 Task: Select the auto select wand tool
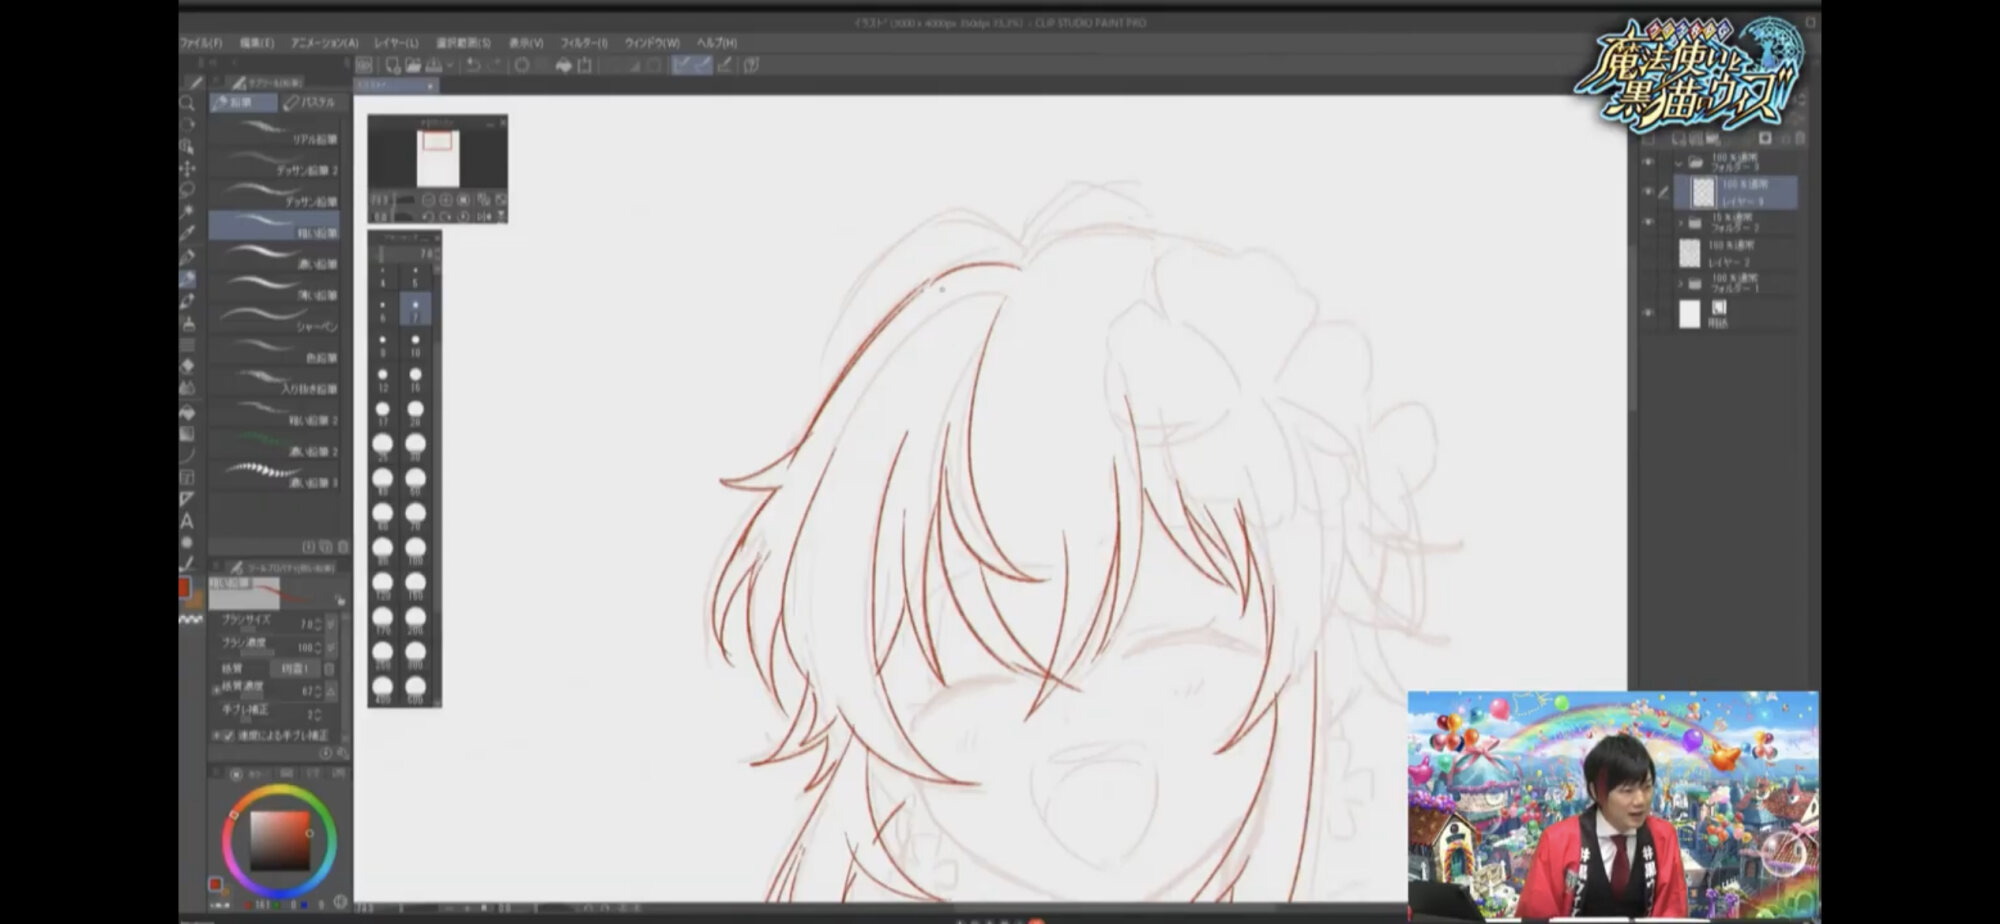(x=187, y=211)
